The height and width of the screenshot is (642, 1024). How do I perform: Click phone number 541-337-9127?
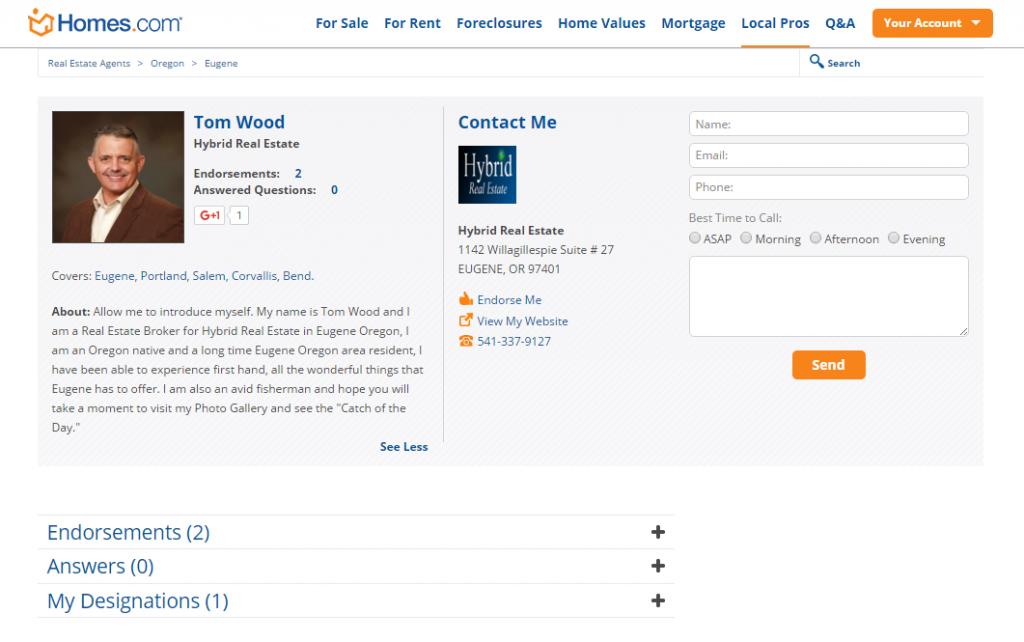[x=514, y=342]
